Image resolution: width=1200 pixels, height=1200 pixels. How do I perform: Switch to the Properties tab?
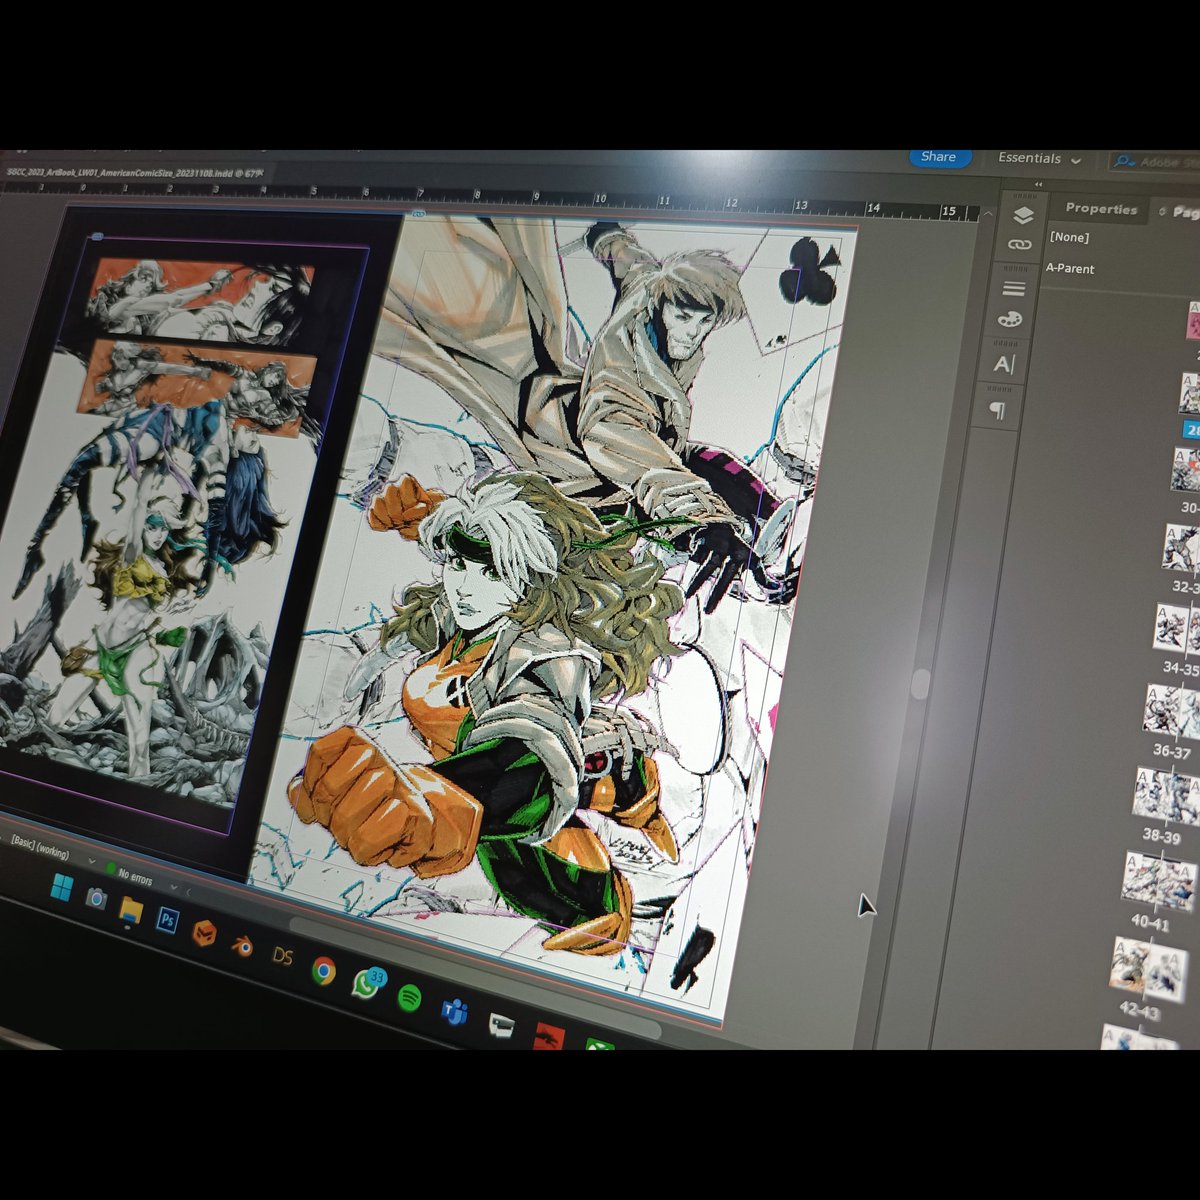1101,209
